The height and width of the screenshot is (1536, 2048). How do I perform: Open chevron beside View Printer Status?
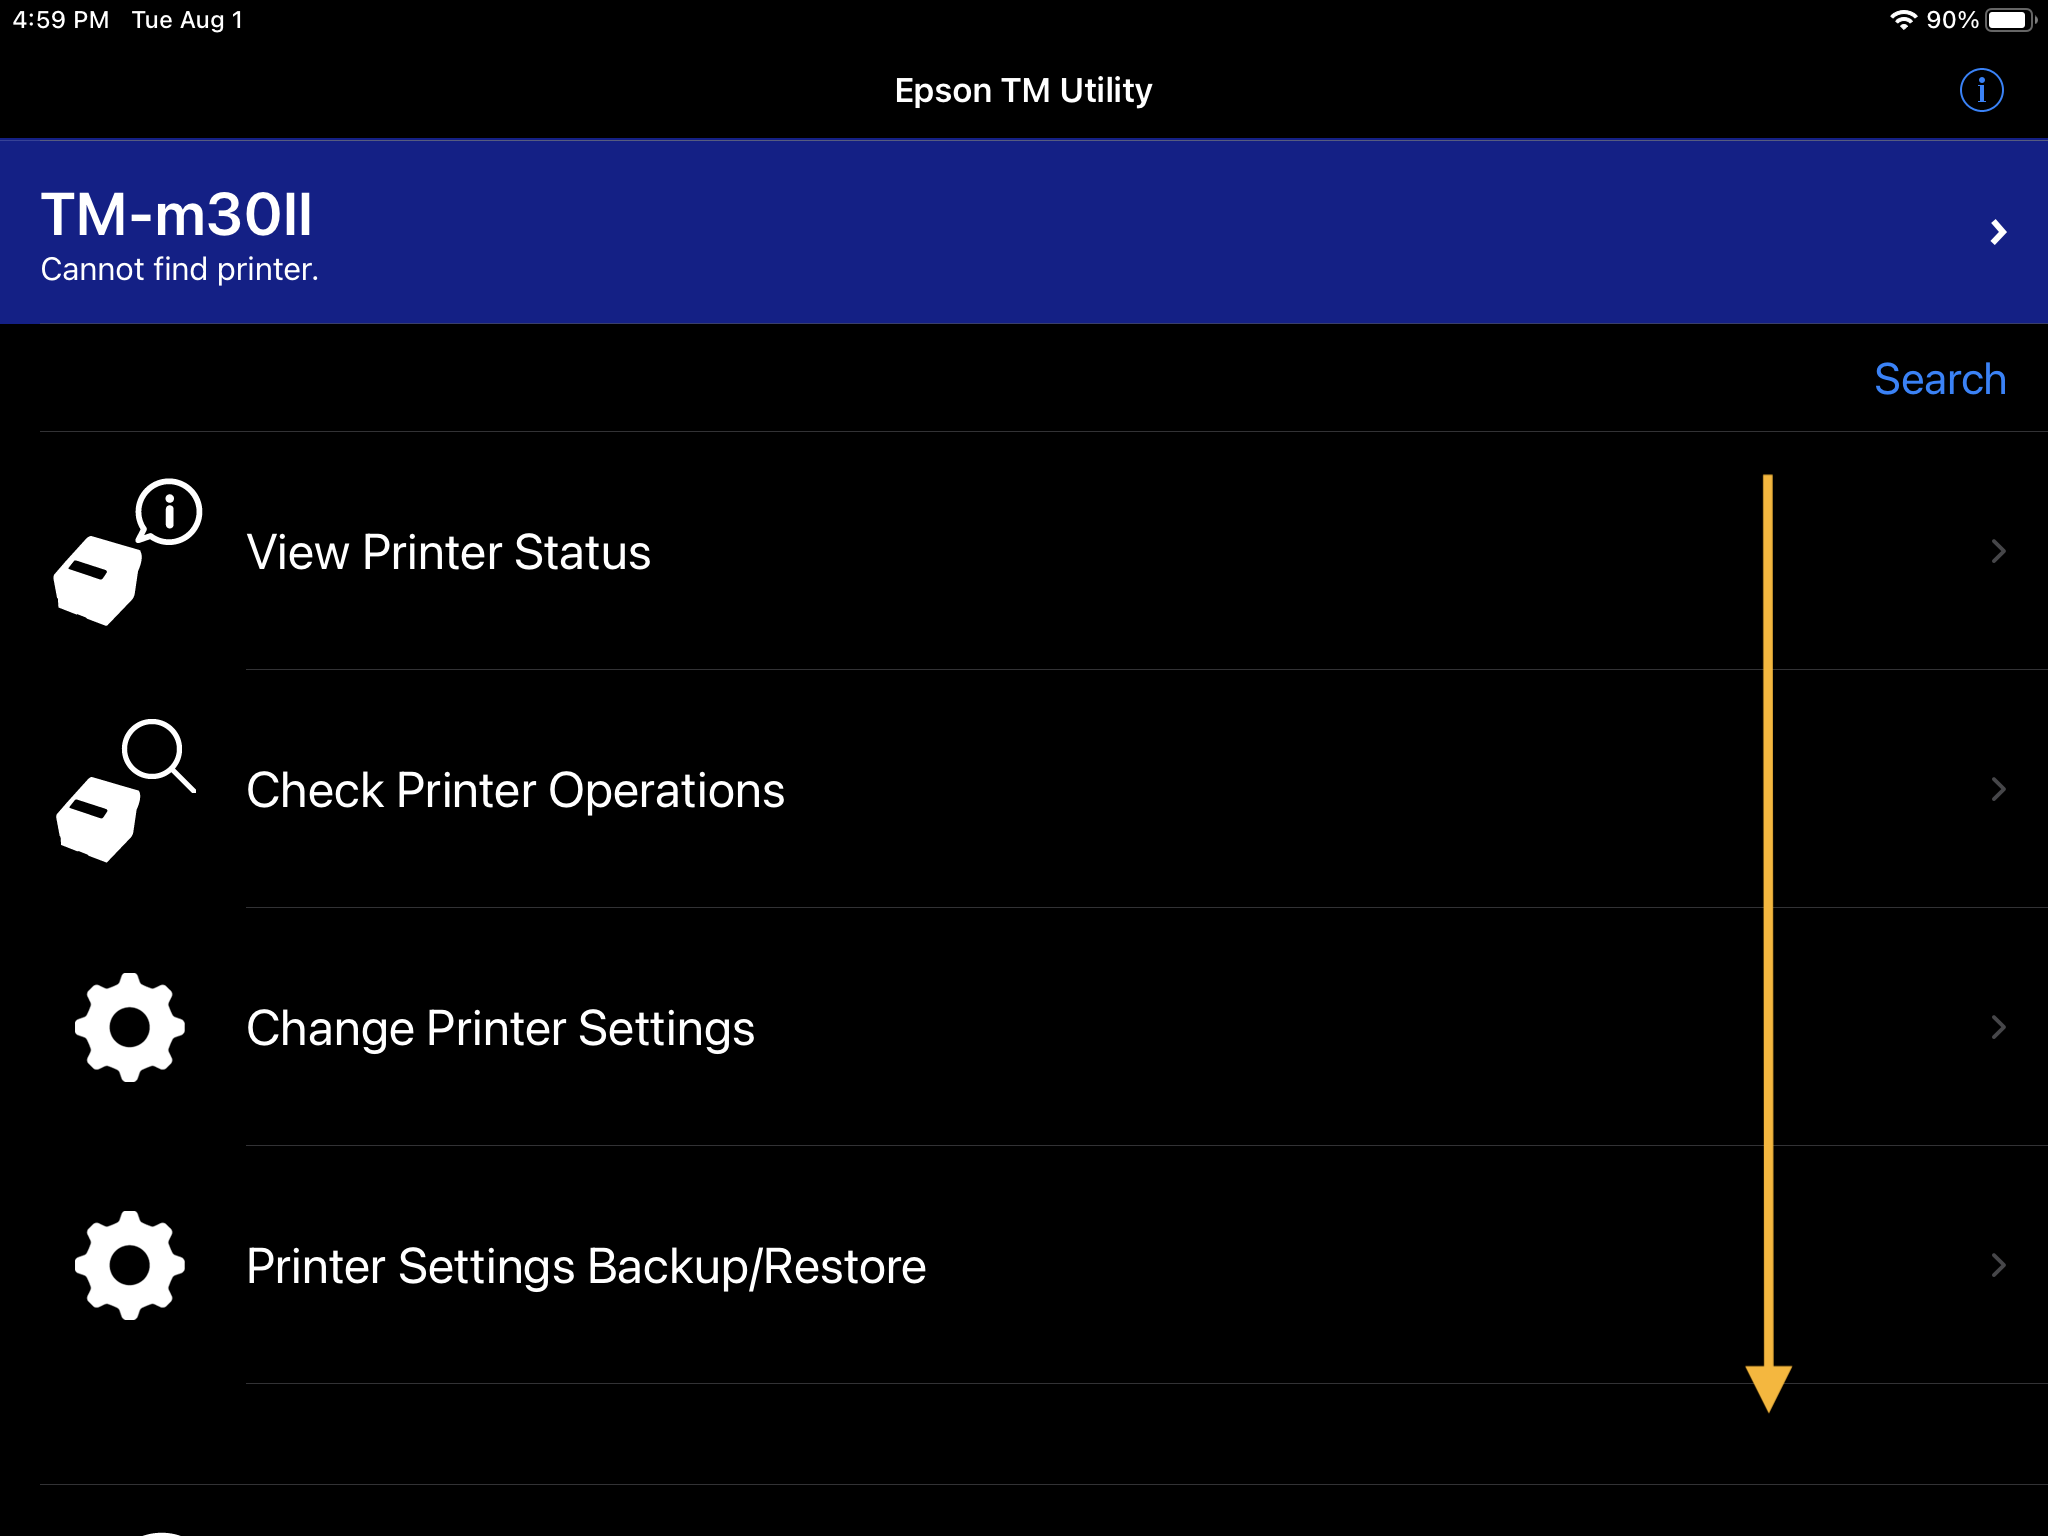pyautogui.click(x=1997, y=551)
